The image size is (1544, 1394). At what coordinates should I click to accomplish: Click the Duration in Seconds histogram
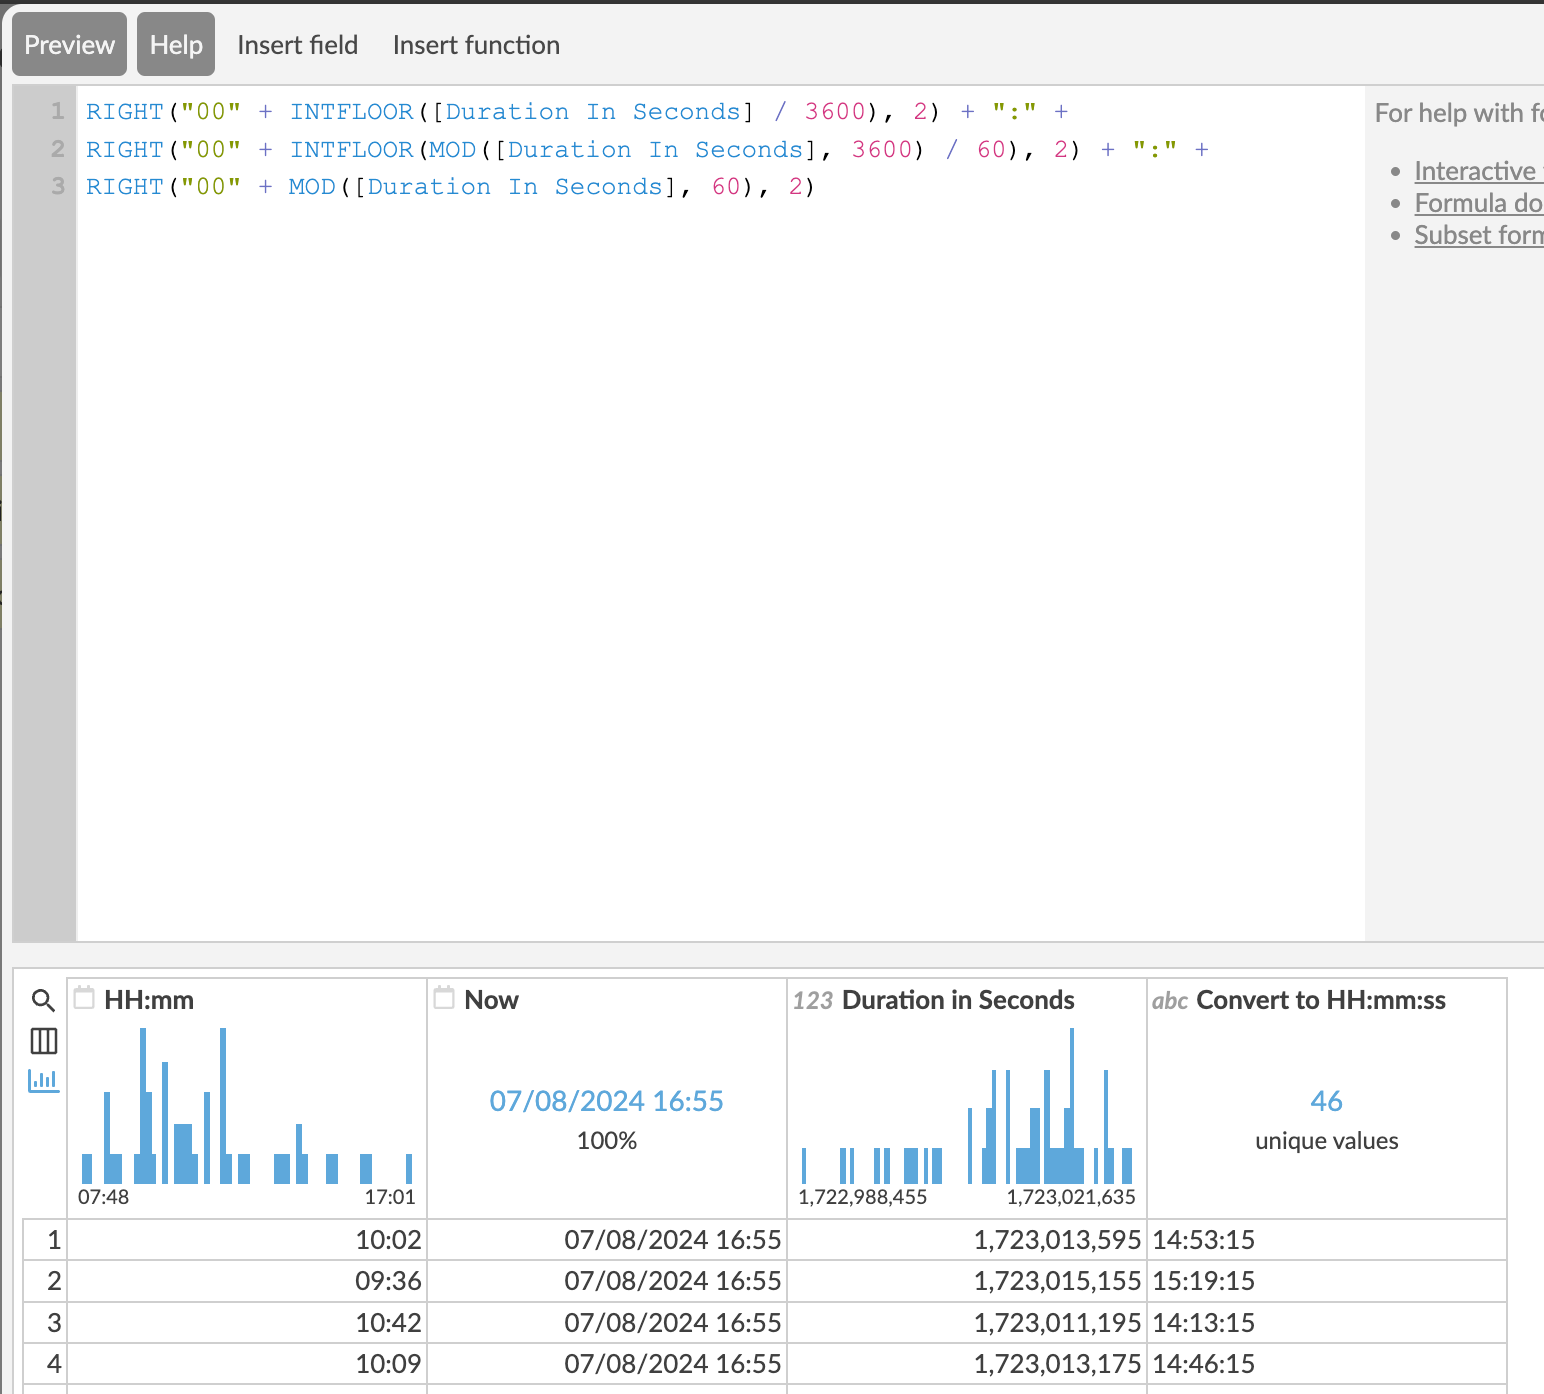[967, 1106]
